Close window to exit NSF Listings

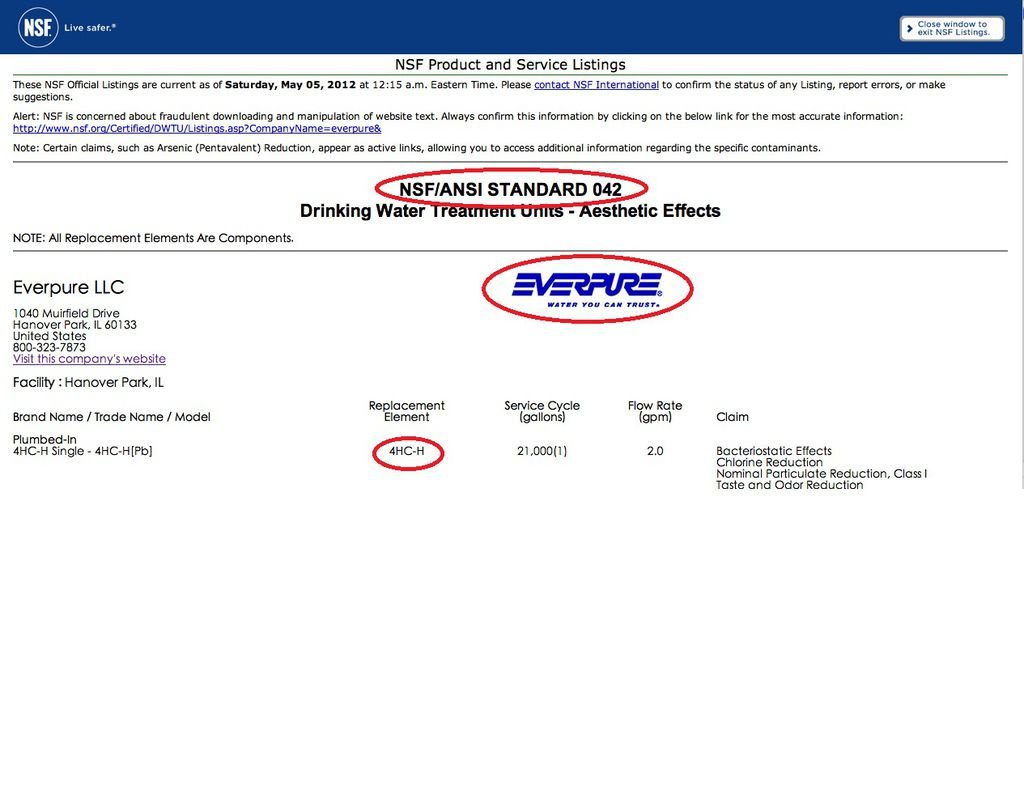point(952,29)
